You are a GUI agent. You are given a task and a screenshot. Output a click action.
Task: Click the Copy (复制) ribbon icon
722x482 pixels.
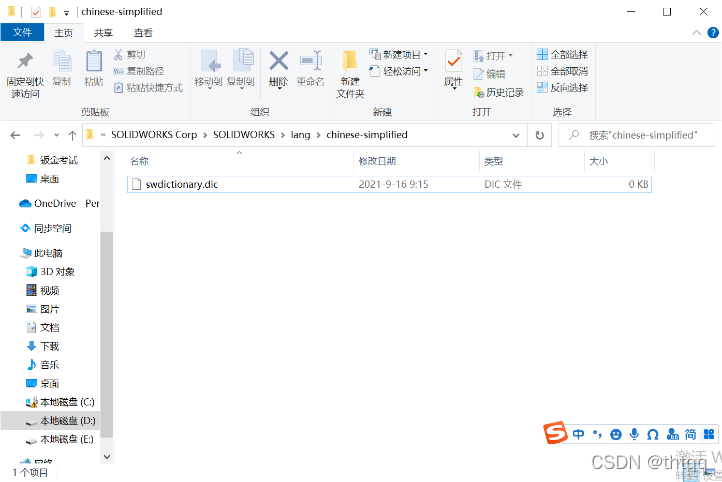click(62, 61)
